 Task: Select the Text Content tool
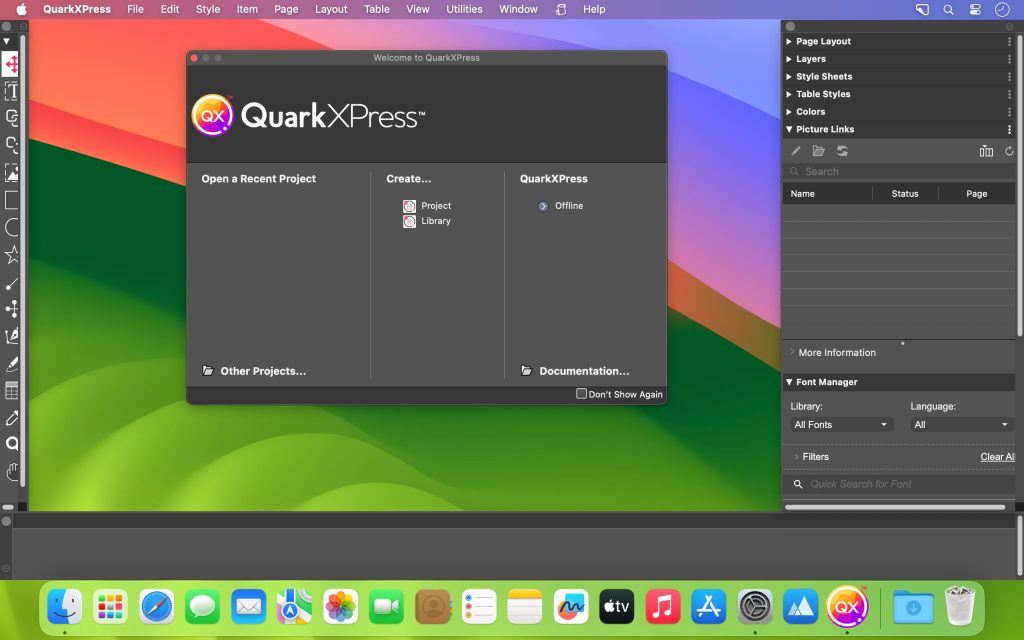coord(12,90)
